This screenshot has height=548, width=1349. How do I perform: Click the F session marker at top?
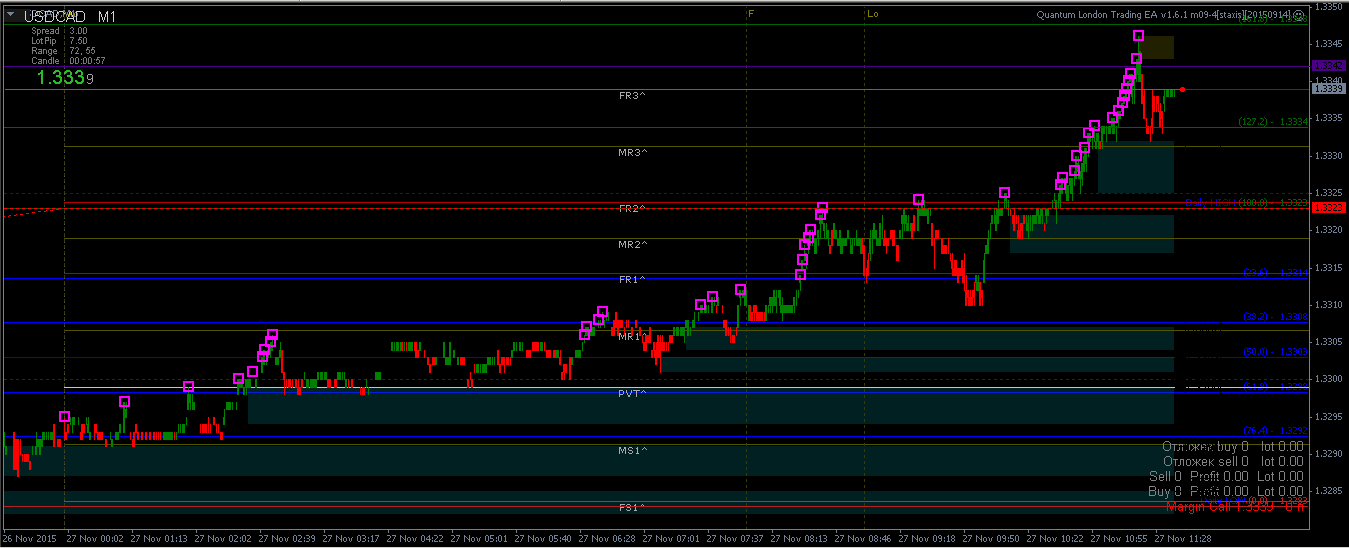tap(752, 14)
